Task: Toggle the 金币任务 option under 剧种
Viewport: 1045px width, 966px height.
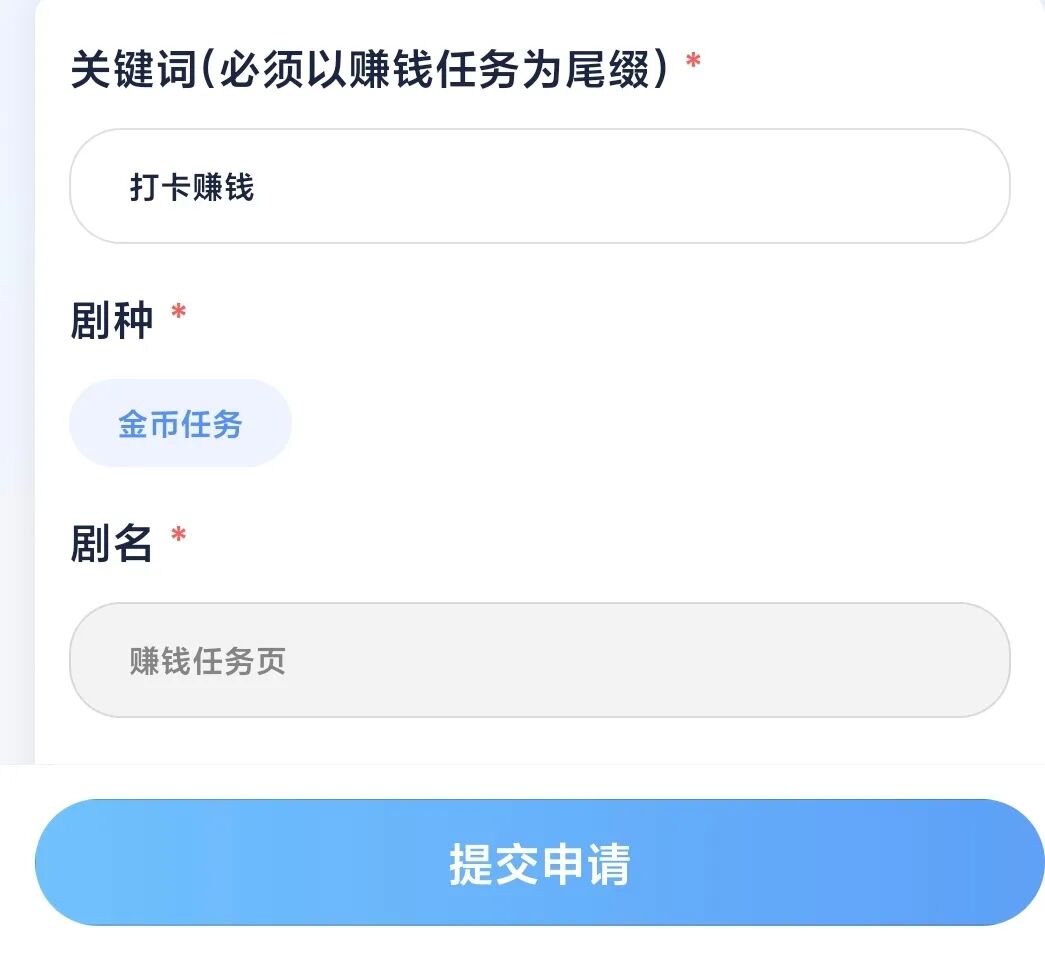Action: click(180, 424)
